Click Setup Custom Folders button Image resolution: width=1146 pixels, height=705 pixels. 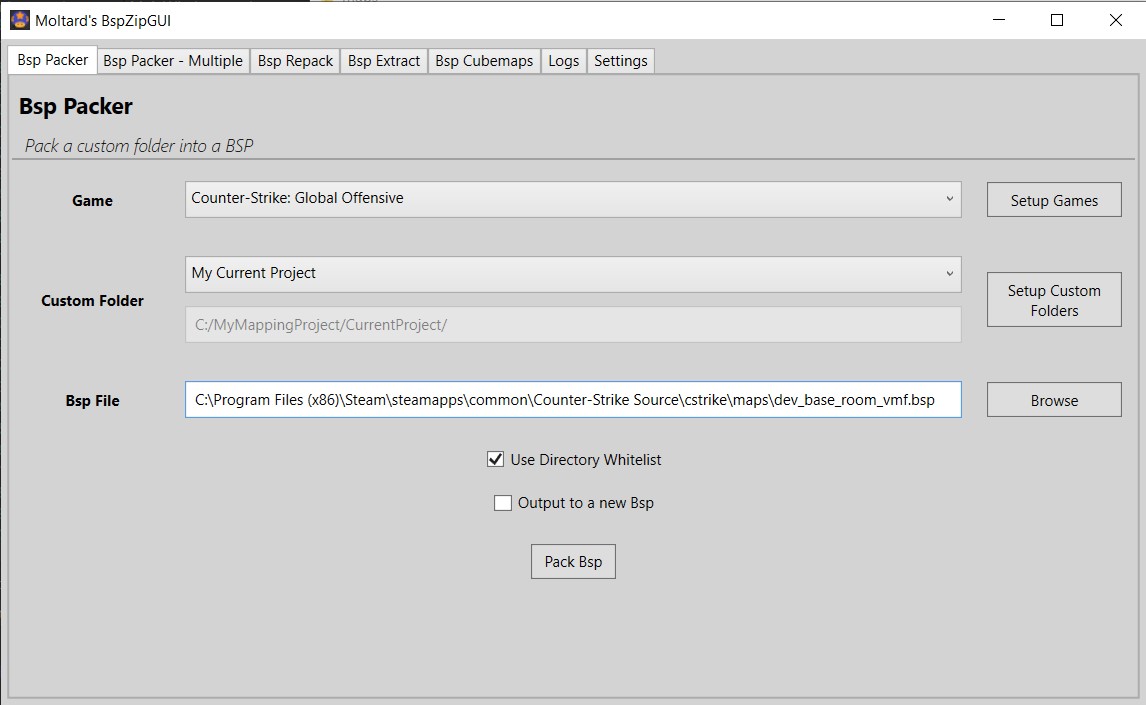pyautogui.click(x=1054, y=300)
